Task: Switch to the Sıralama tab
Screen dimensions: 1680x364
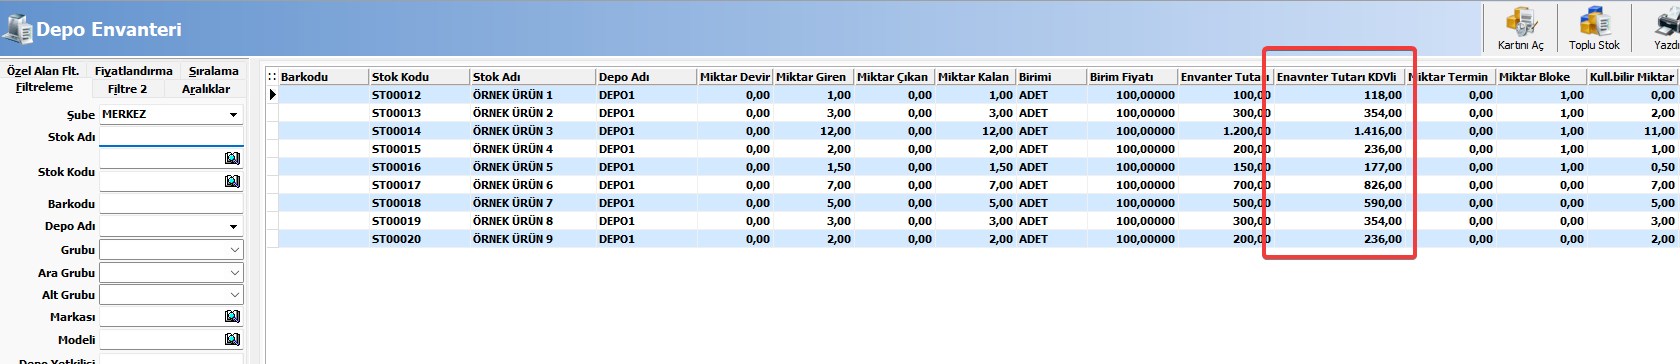Action: (213, 71)
